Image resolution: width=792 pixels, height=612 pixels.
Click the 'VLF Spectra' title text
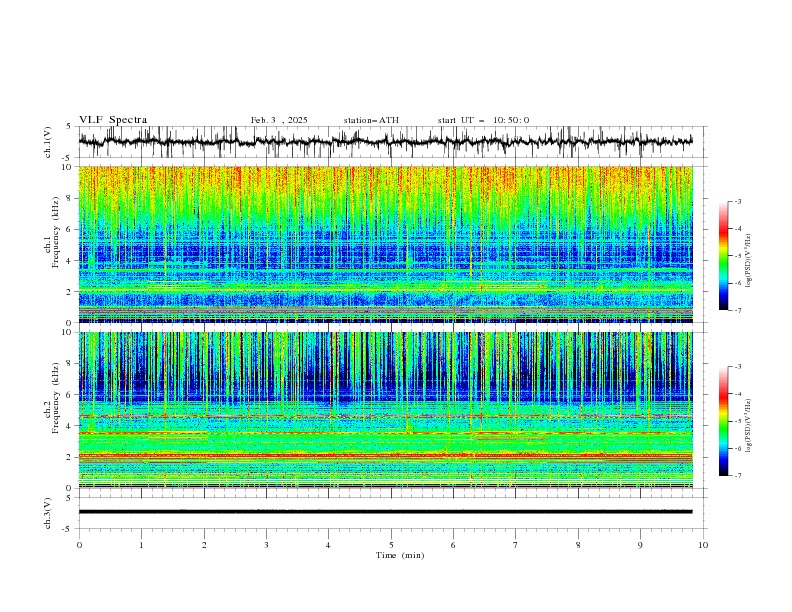pyautogui.click(x=113, y=120)
